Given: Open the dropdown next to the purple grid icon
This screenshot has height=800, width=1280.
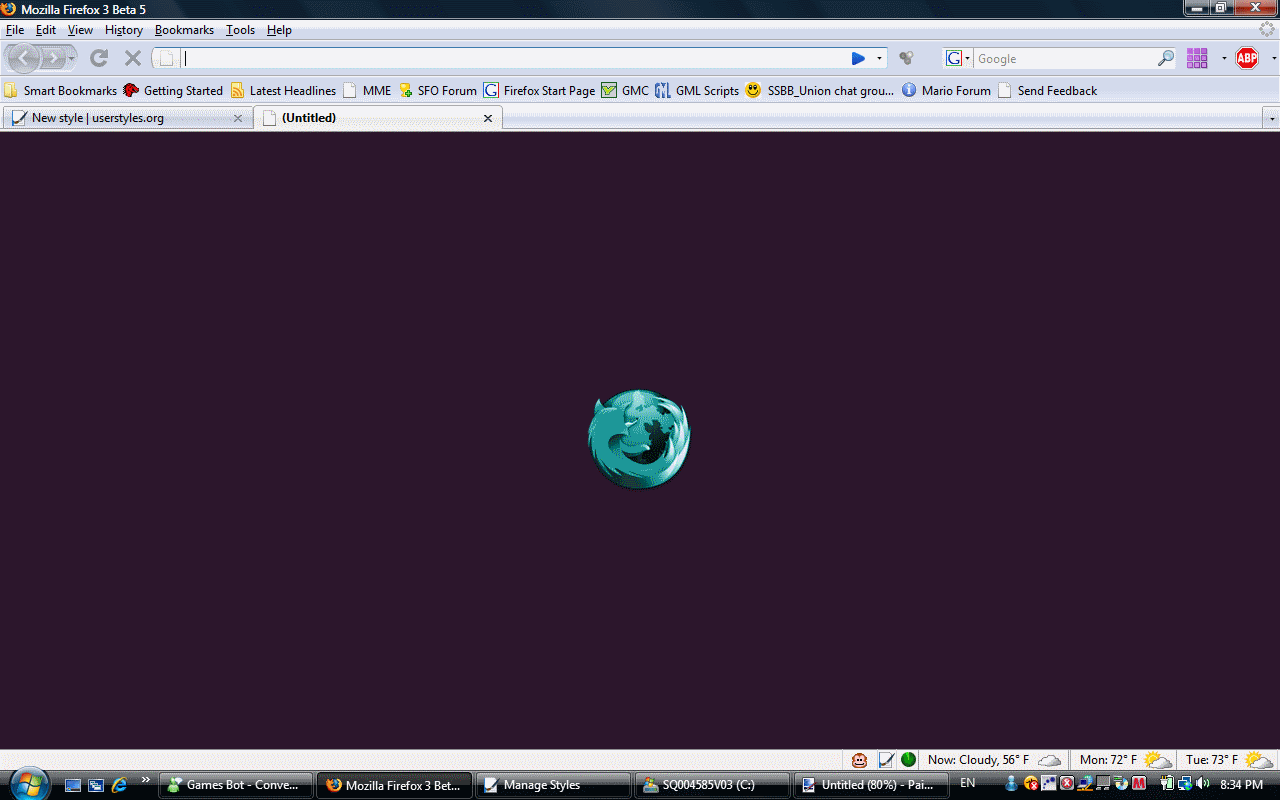Looking at the screenshot, I should tap(1224, 58).
